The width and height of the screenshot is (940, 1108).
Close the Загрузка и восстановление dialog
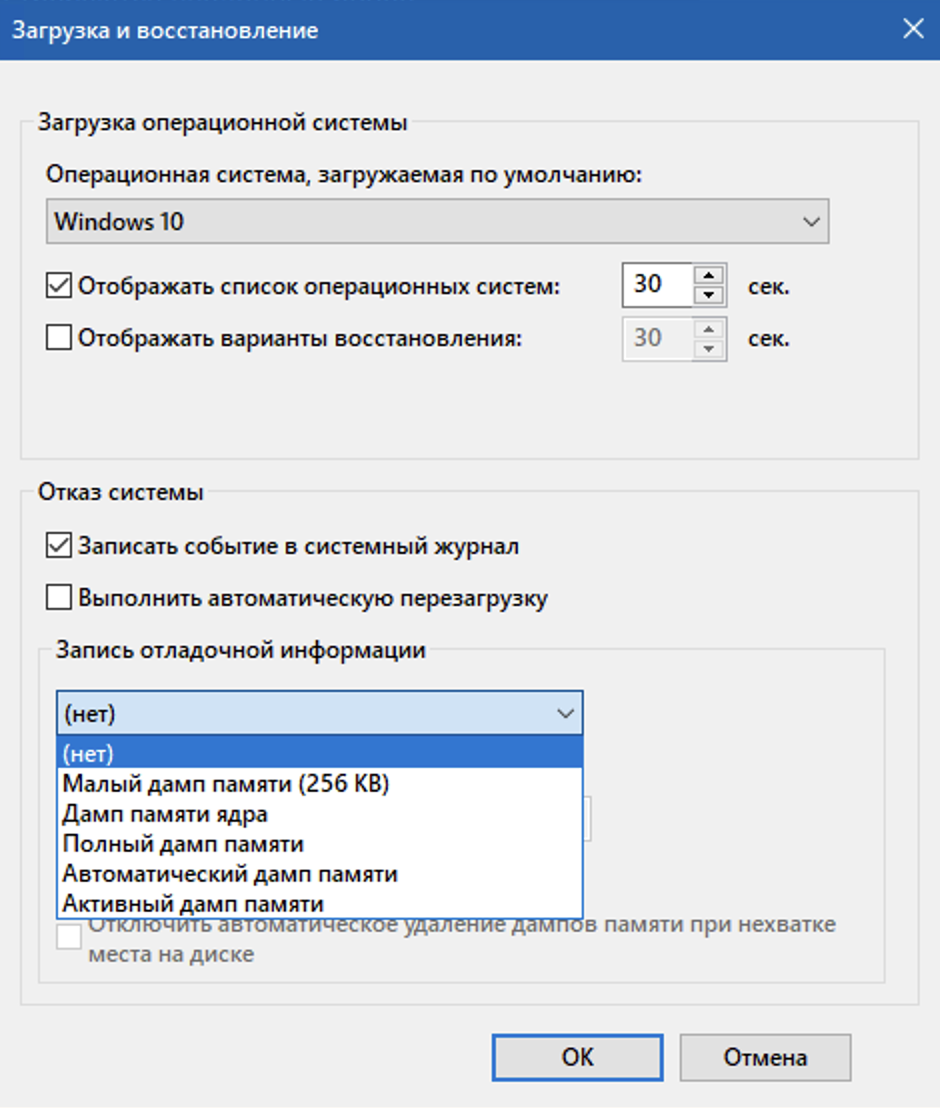pyautogui.click(x=913, y=30)
